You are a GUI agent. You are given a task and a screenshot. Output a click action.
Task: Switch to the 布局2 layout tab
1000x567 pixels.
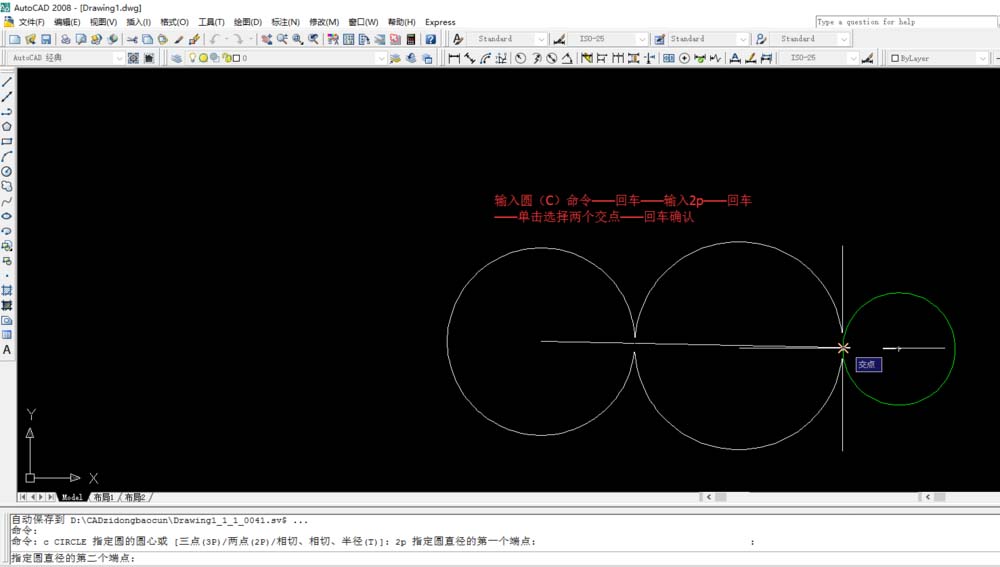pos(135,497)
